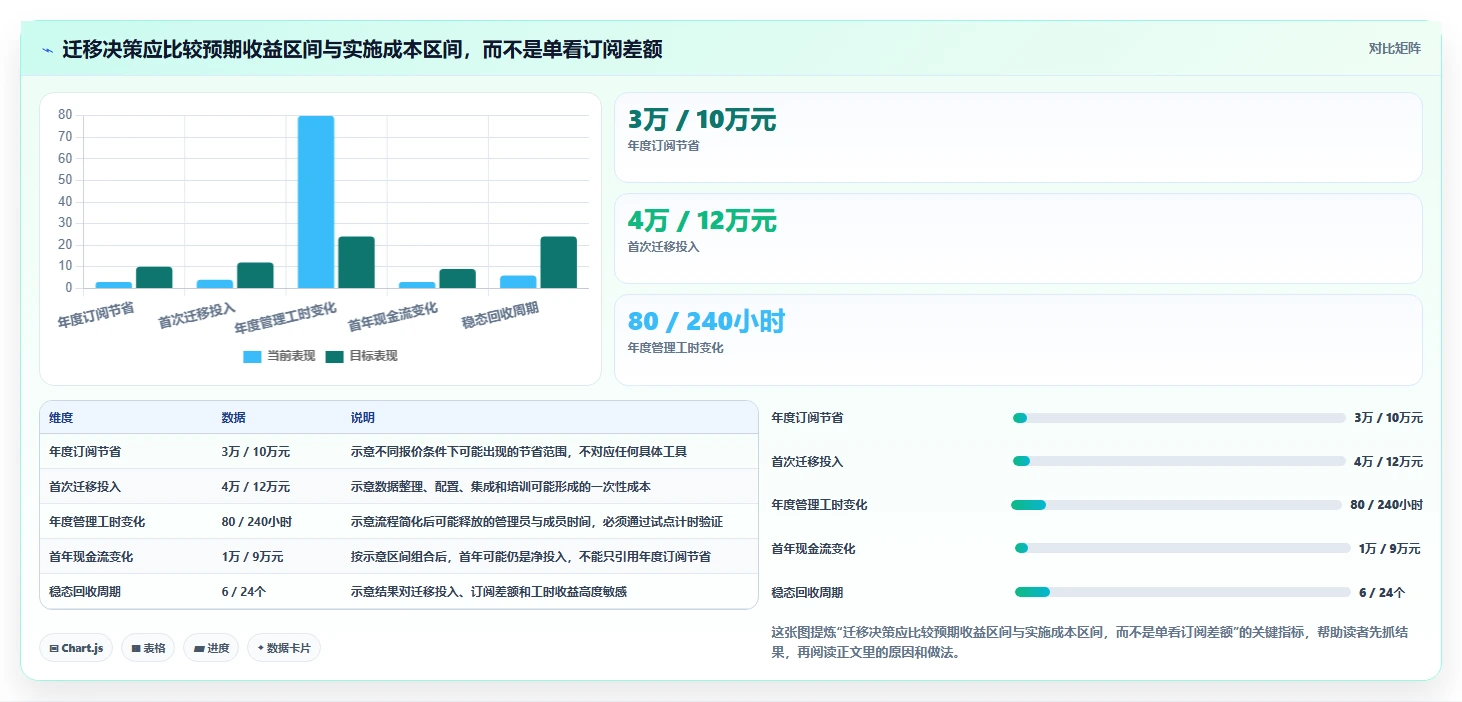The height and width of the screenshot is (702, 1462).
Task: Click the 维度 table column header
Action: tap(61, 418)
